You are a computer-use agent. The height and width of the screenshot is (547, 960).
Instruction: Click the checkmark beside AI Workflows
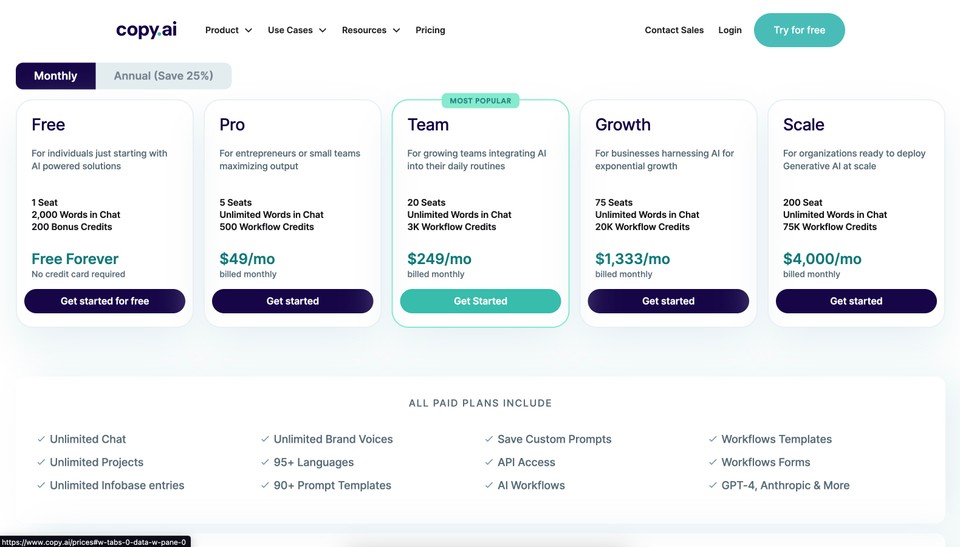pyautogui.click(x=489, y=485)
